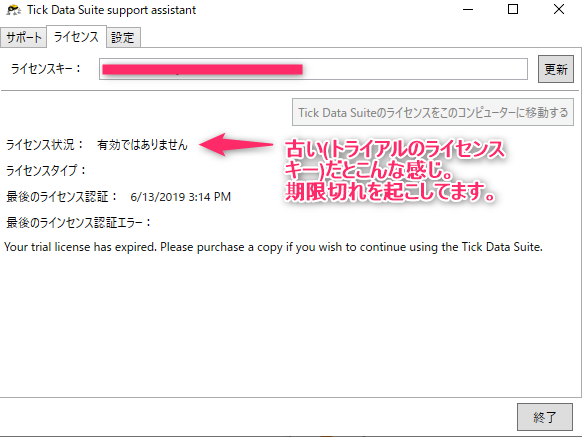Minimize the support assistant window
This screenshot has width=582, height=437.
pyautogui.click(x=468, y=10)
